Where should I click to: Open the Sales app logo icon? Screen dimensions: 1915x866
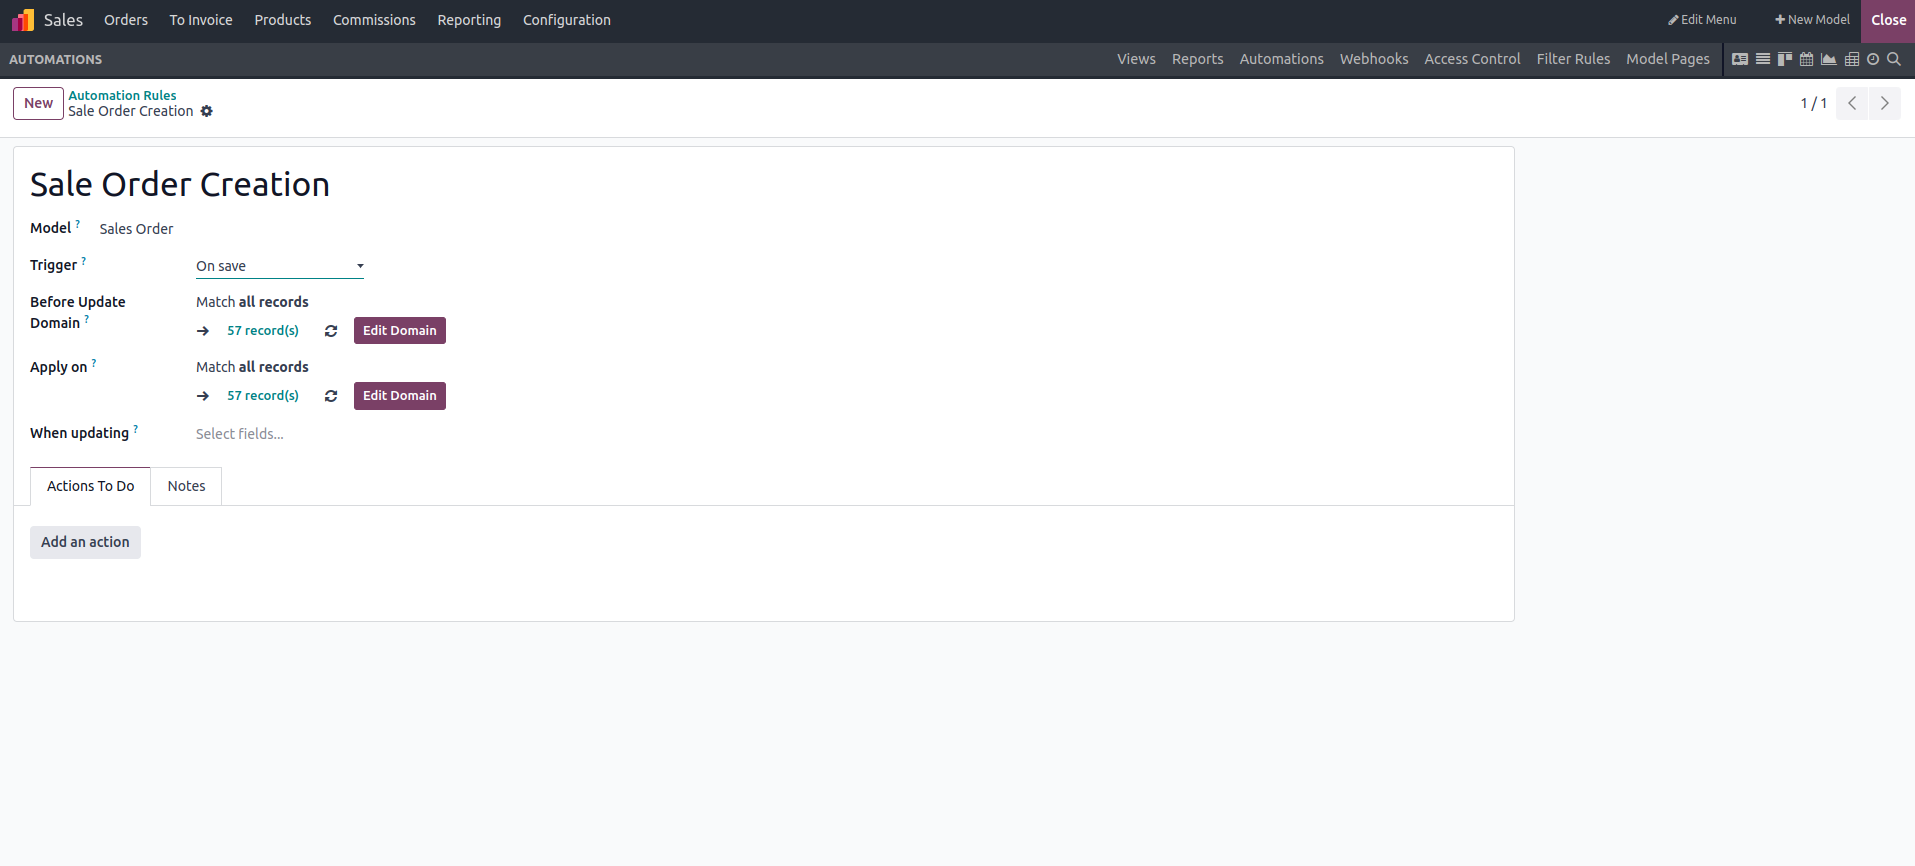22,20
